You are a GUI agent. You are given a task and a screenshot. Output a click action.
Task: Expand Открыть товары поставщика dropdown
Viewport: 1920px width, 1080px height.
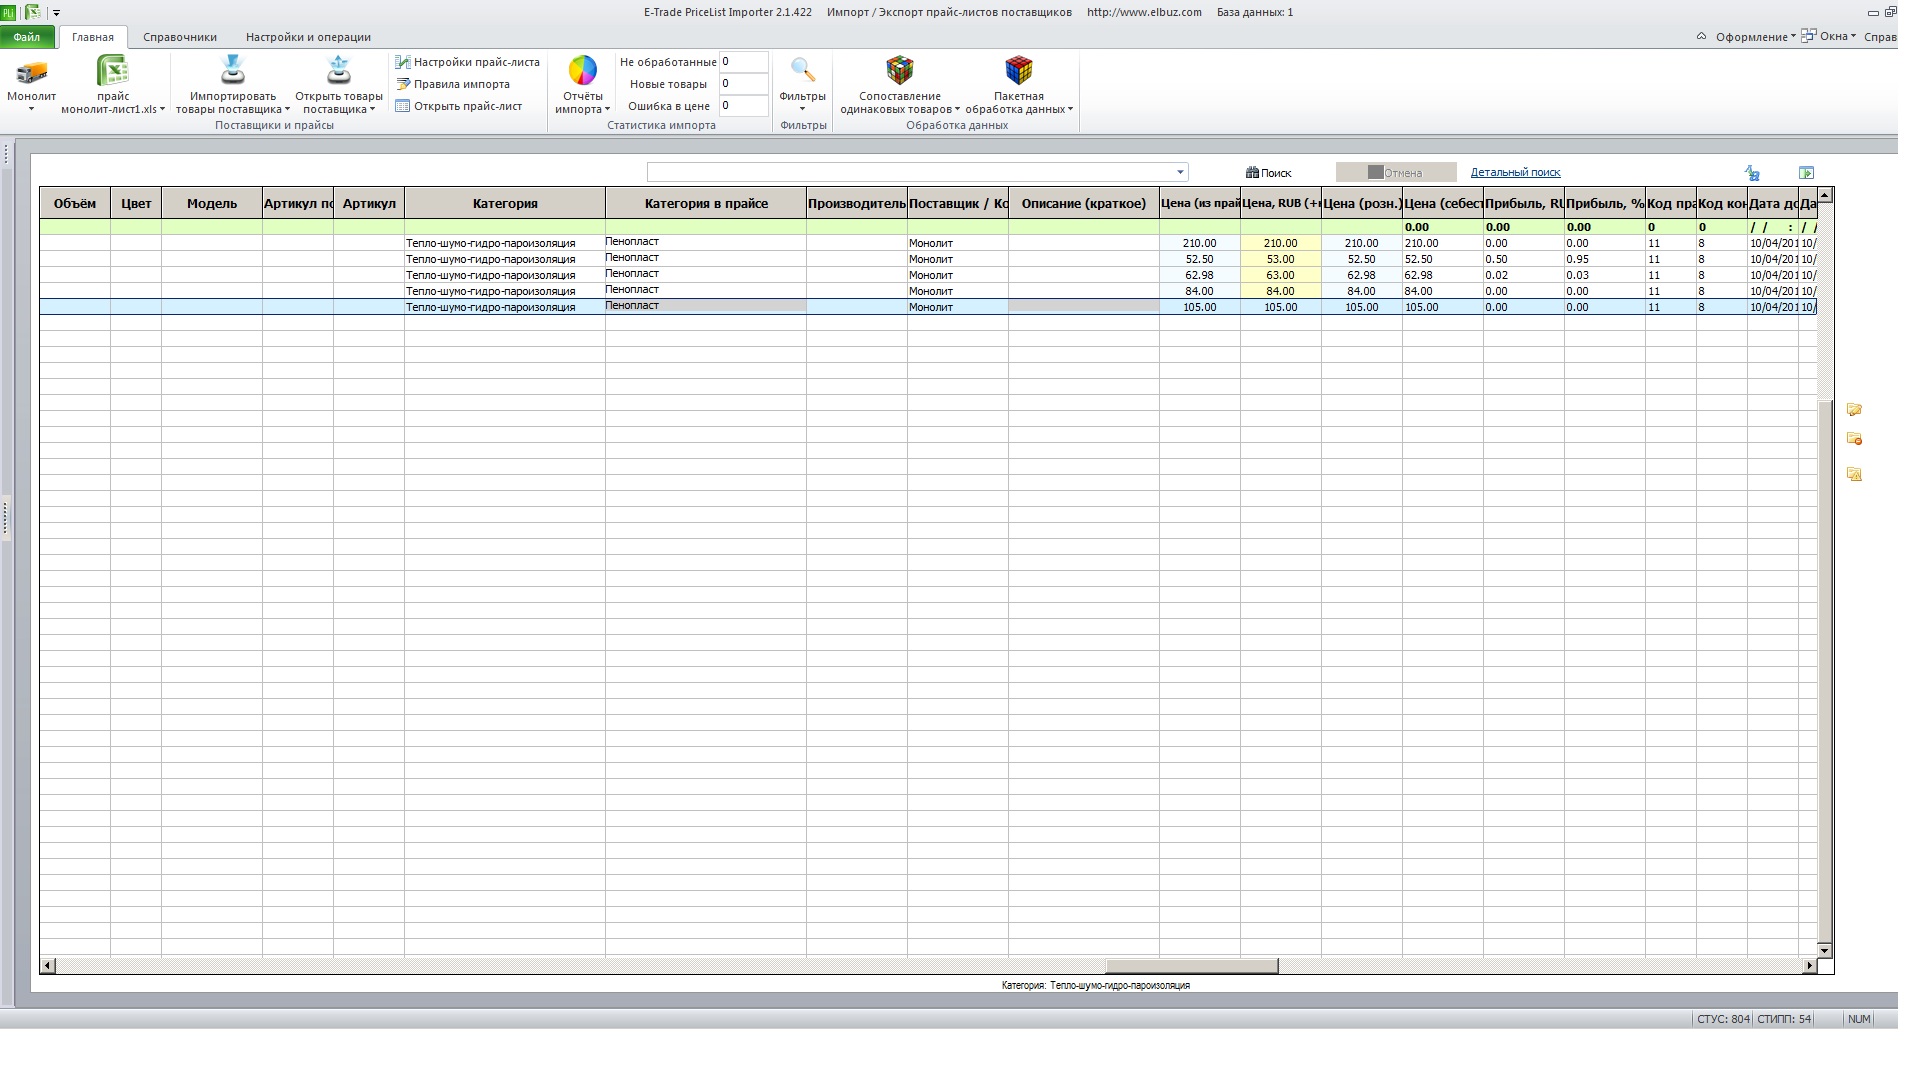point(372,110)
